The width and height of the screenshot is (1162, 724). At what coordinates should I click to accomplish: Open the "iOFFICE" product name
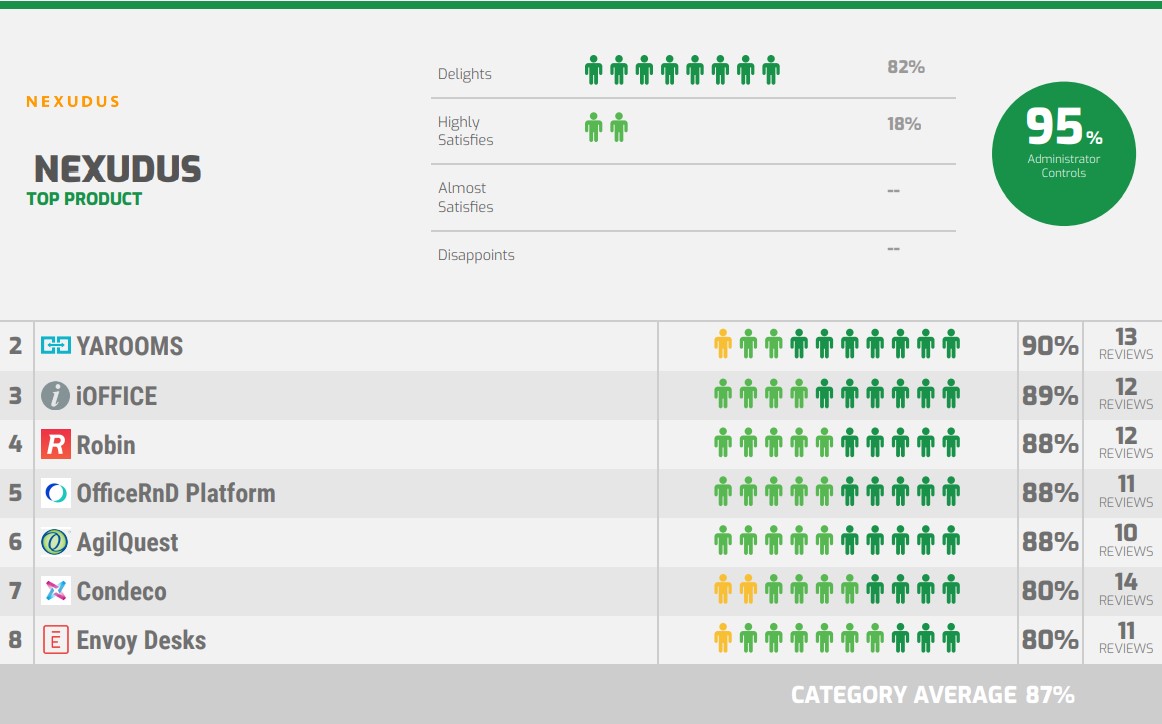coord(116,396)
